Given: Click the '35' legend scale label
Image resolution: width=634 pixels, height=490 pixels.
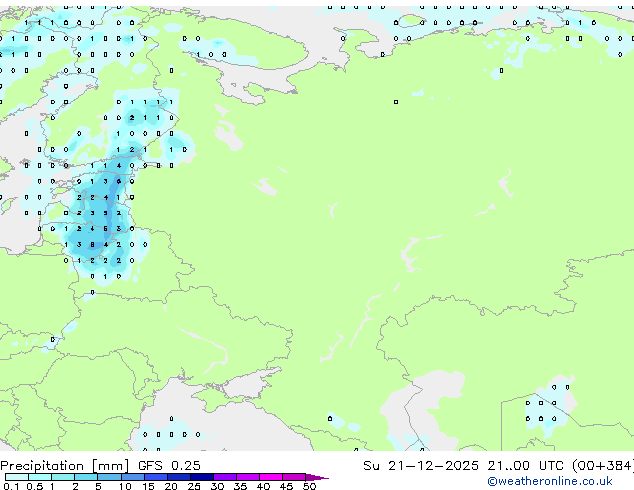Looking at the screenshot, I should [x=240, y=486].
